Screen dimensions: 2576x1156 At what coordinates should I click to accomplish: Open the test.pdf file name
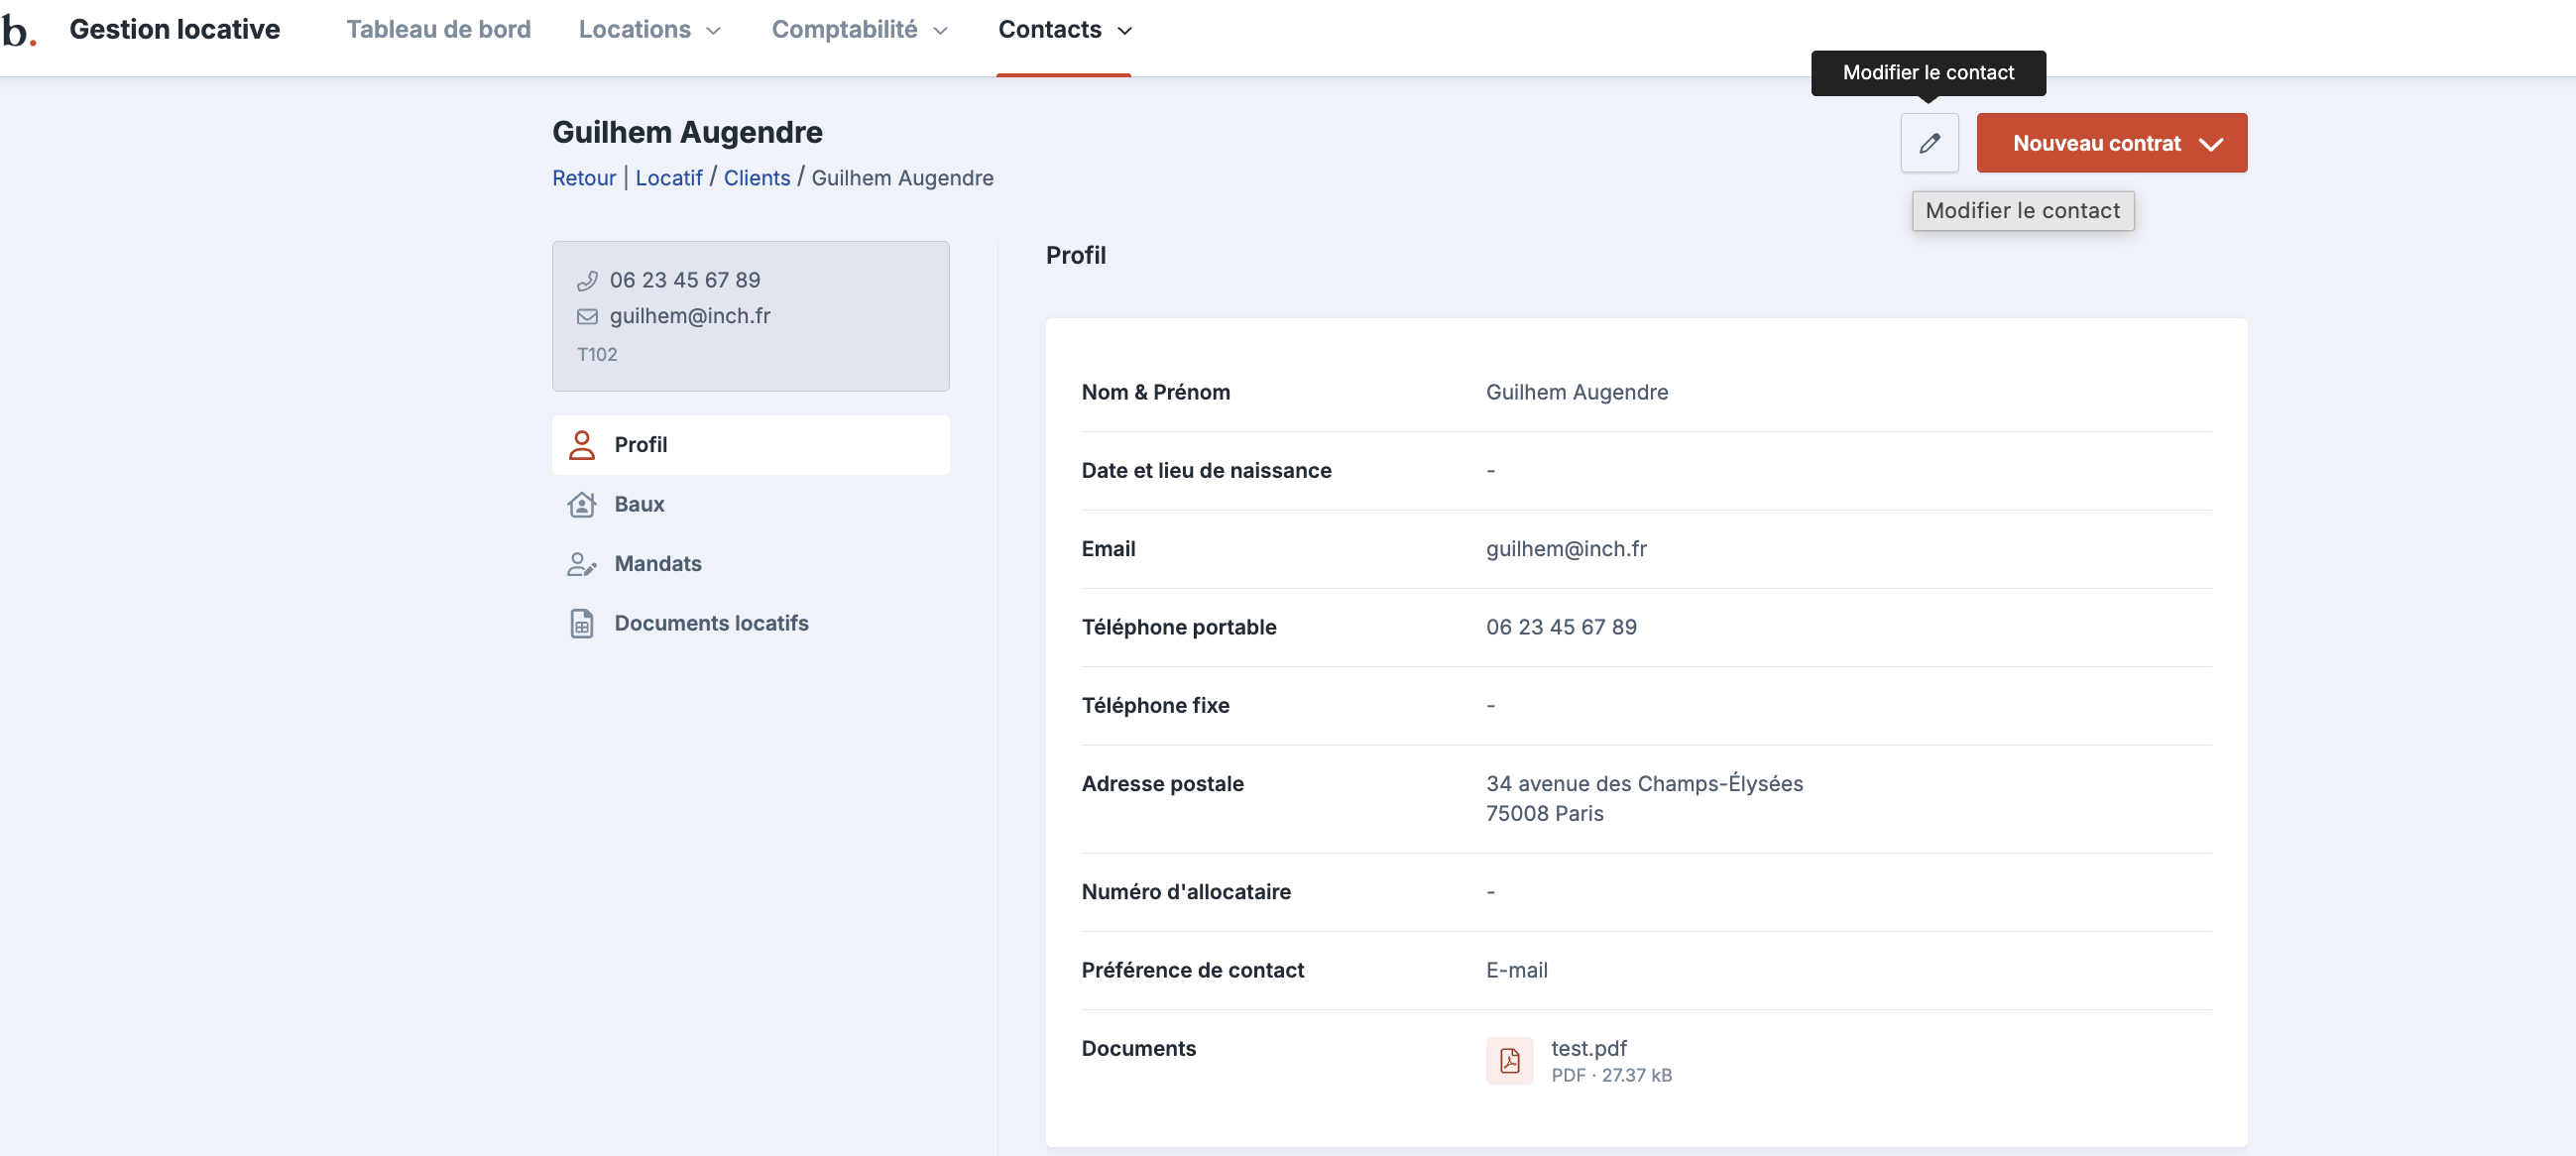tap(1588, 1048)
